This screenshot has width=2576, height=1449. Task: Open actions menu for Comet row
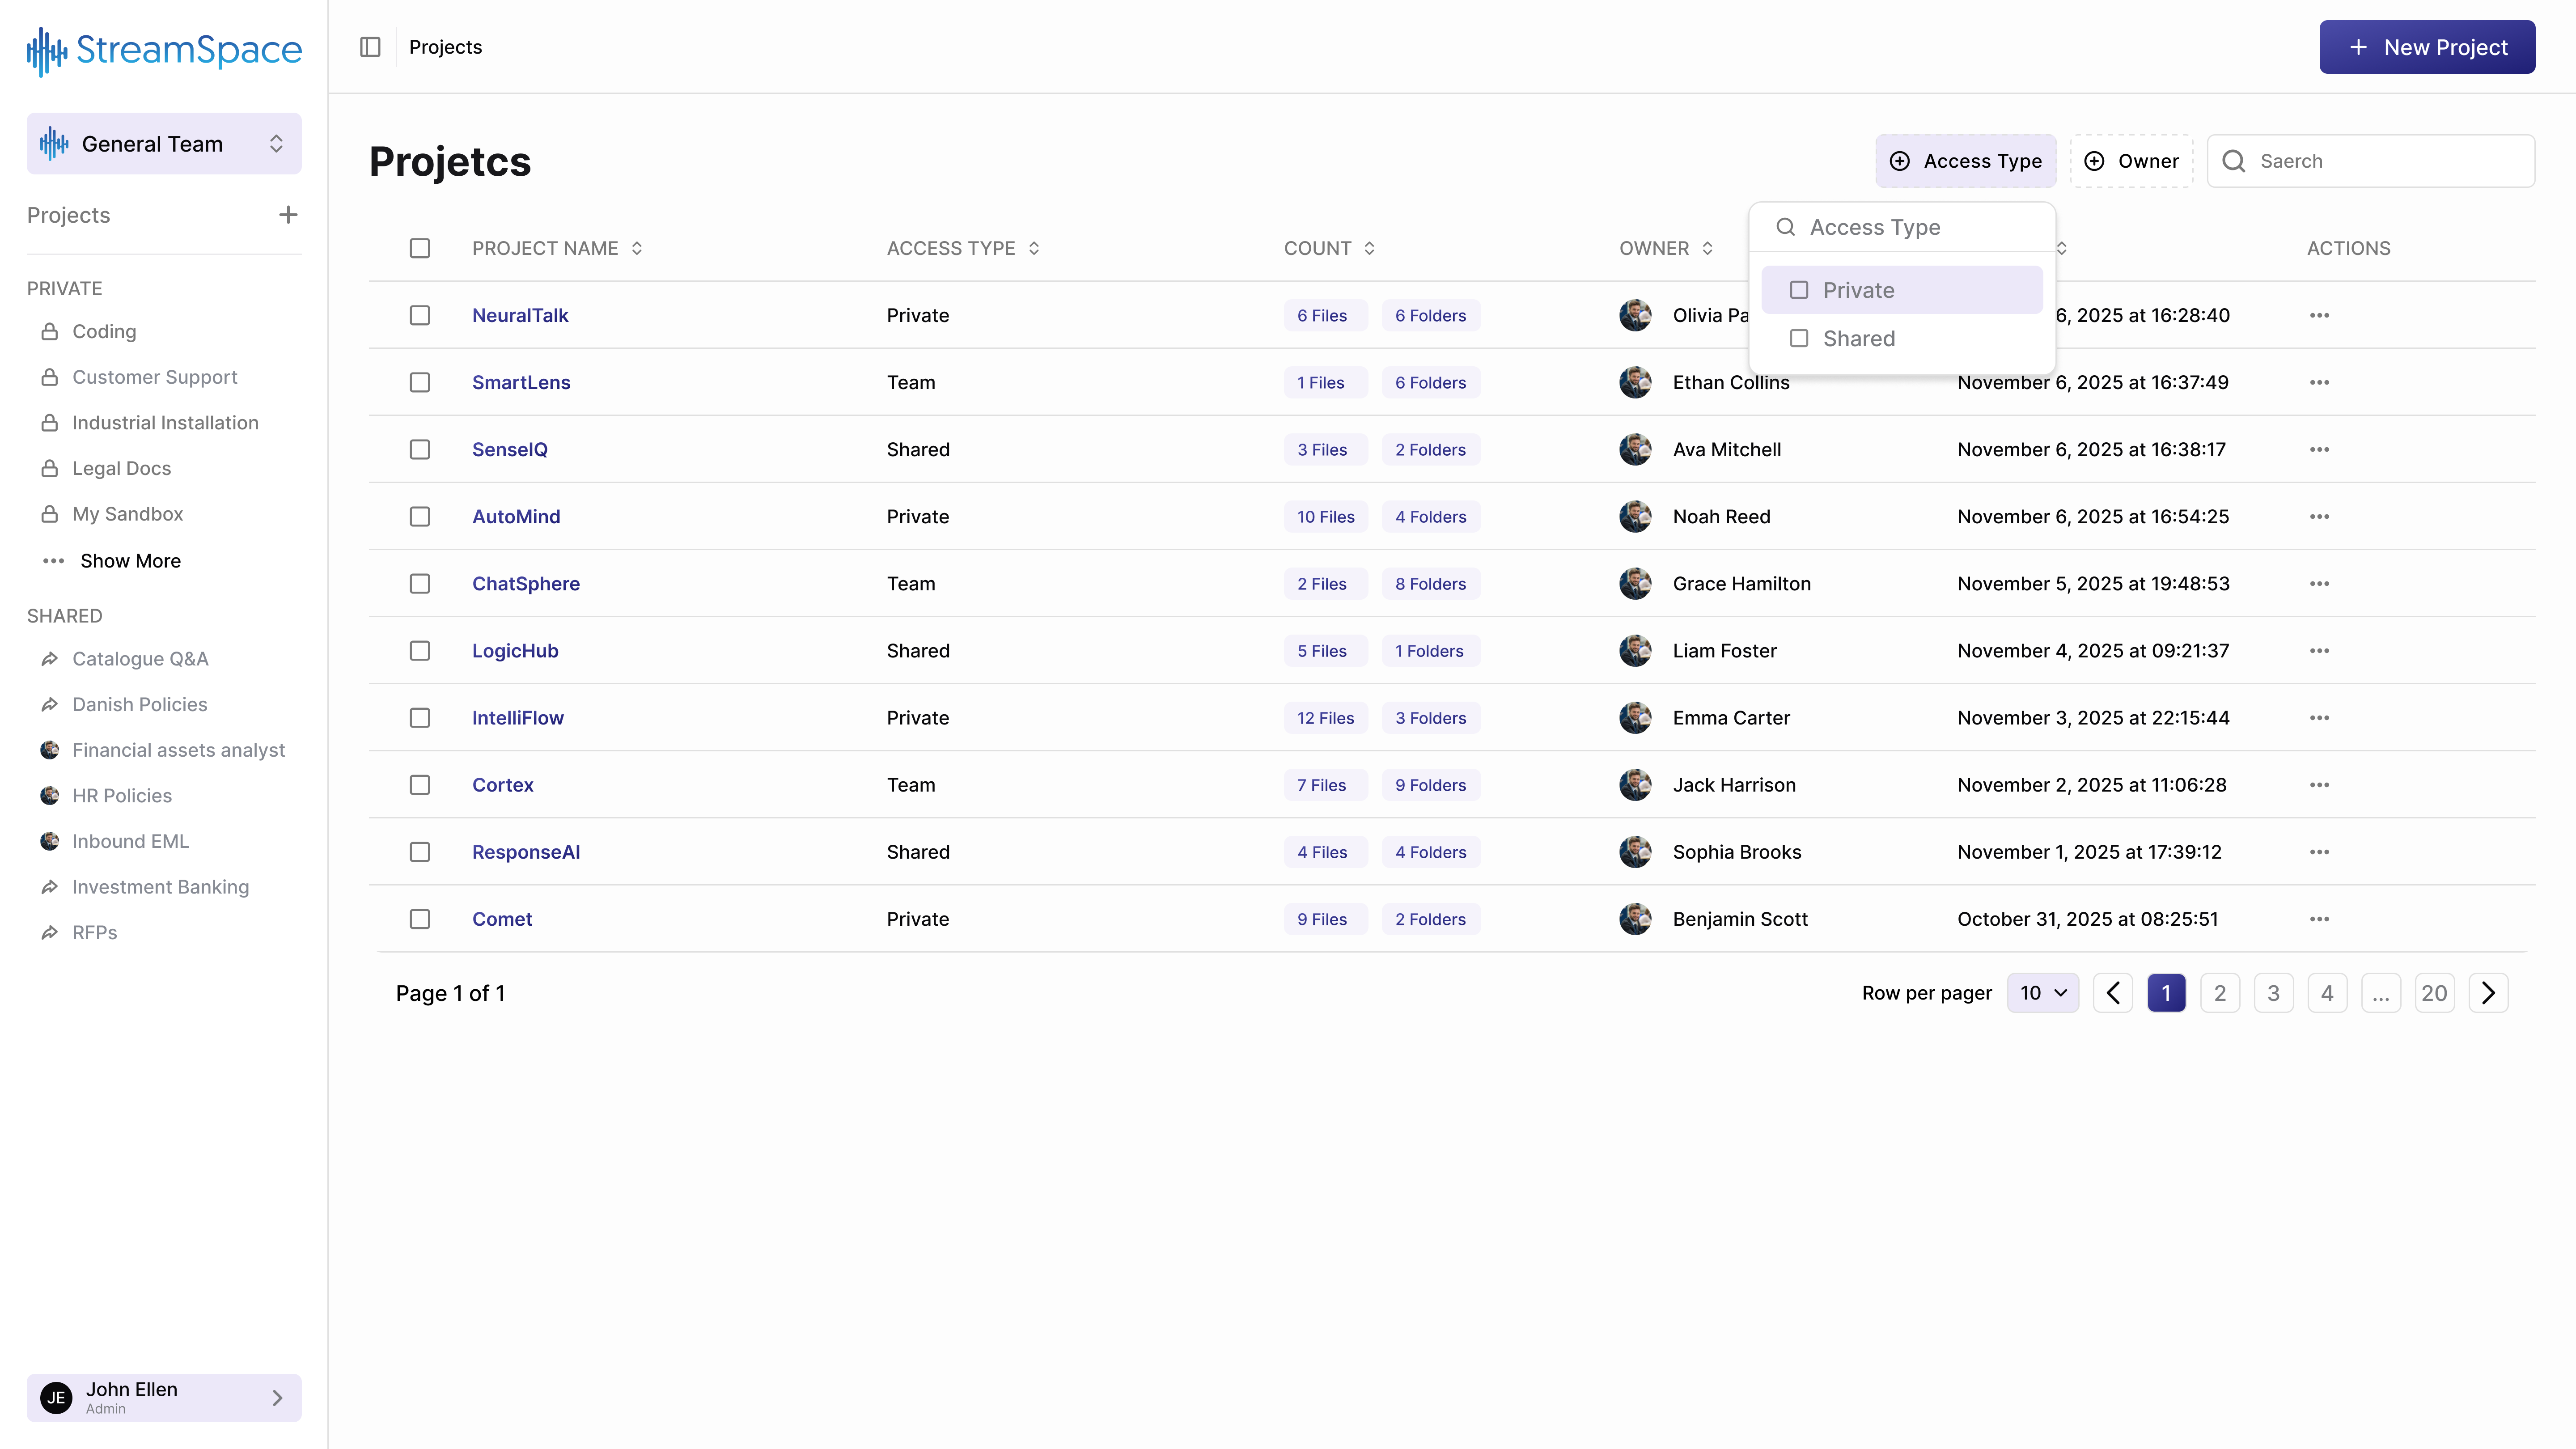coord(2319,918)
